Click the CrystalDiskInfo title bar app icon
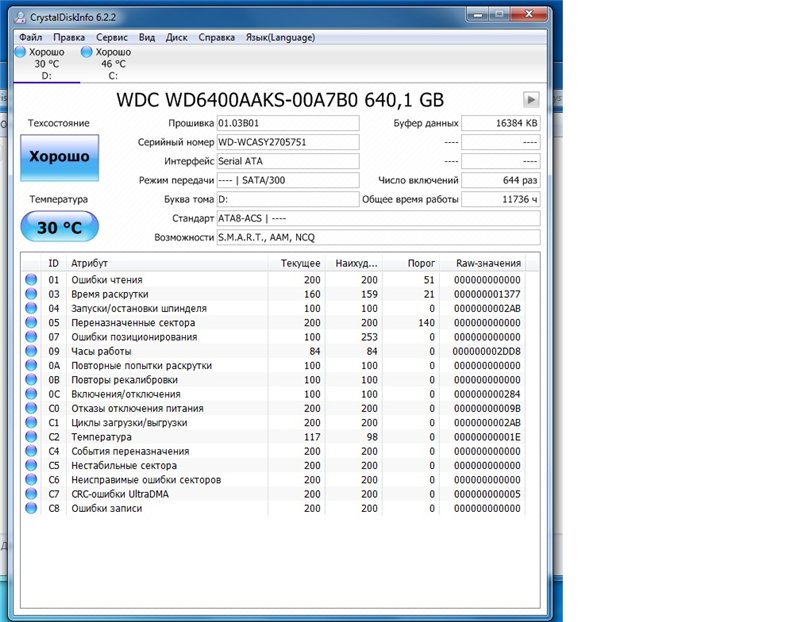This screenshot has width=800, height=622. pyautogui.click(x=20, y=17)
